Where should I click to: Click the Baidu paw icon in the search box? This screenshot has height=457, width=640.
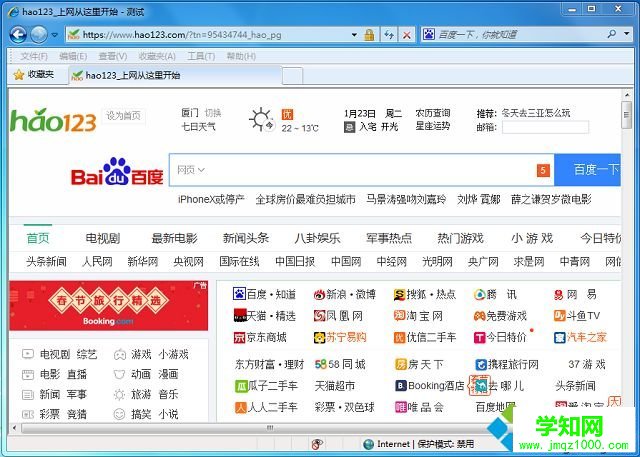[x=429, y=34]
